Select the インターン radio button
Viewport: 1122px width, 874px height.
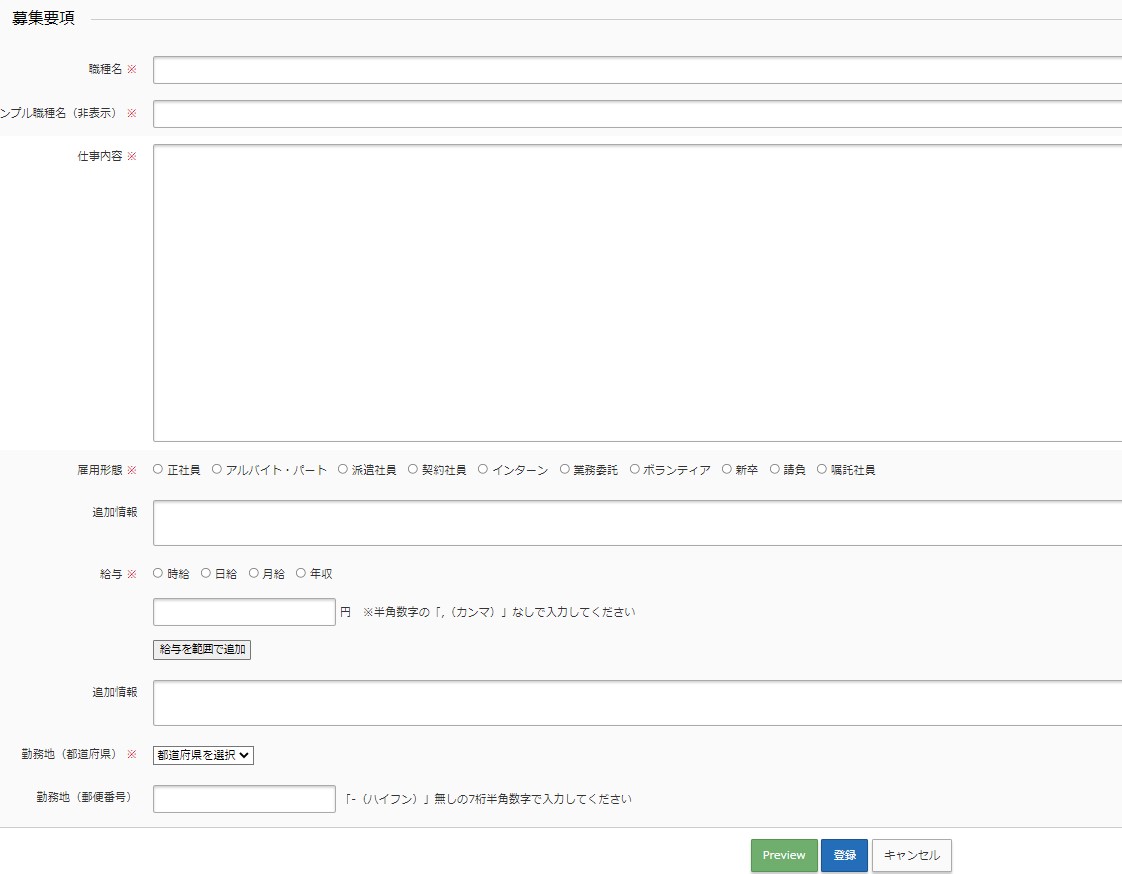click(483, 469)
